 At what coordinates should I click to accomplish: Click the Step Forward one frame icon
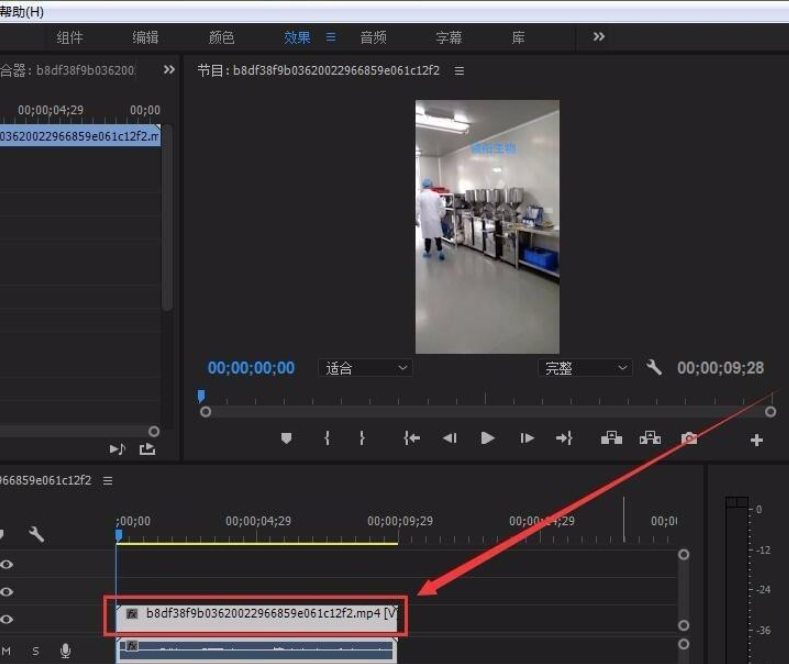(x=527, y=438)
